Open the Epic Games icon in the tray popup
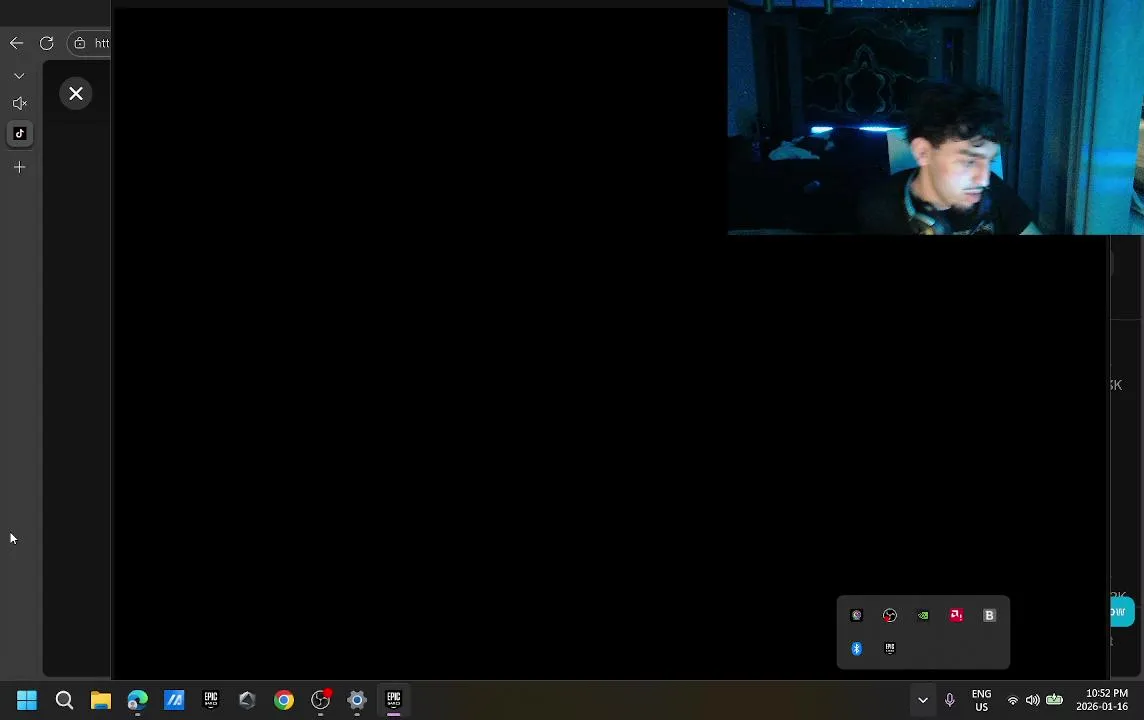 point(889,649)
